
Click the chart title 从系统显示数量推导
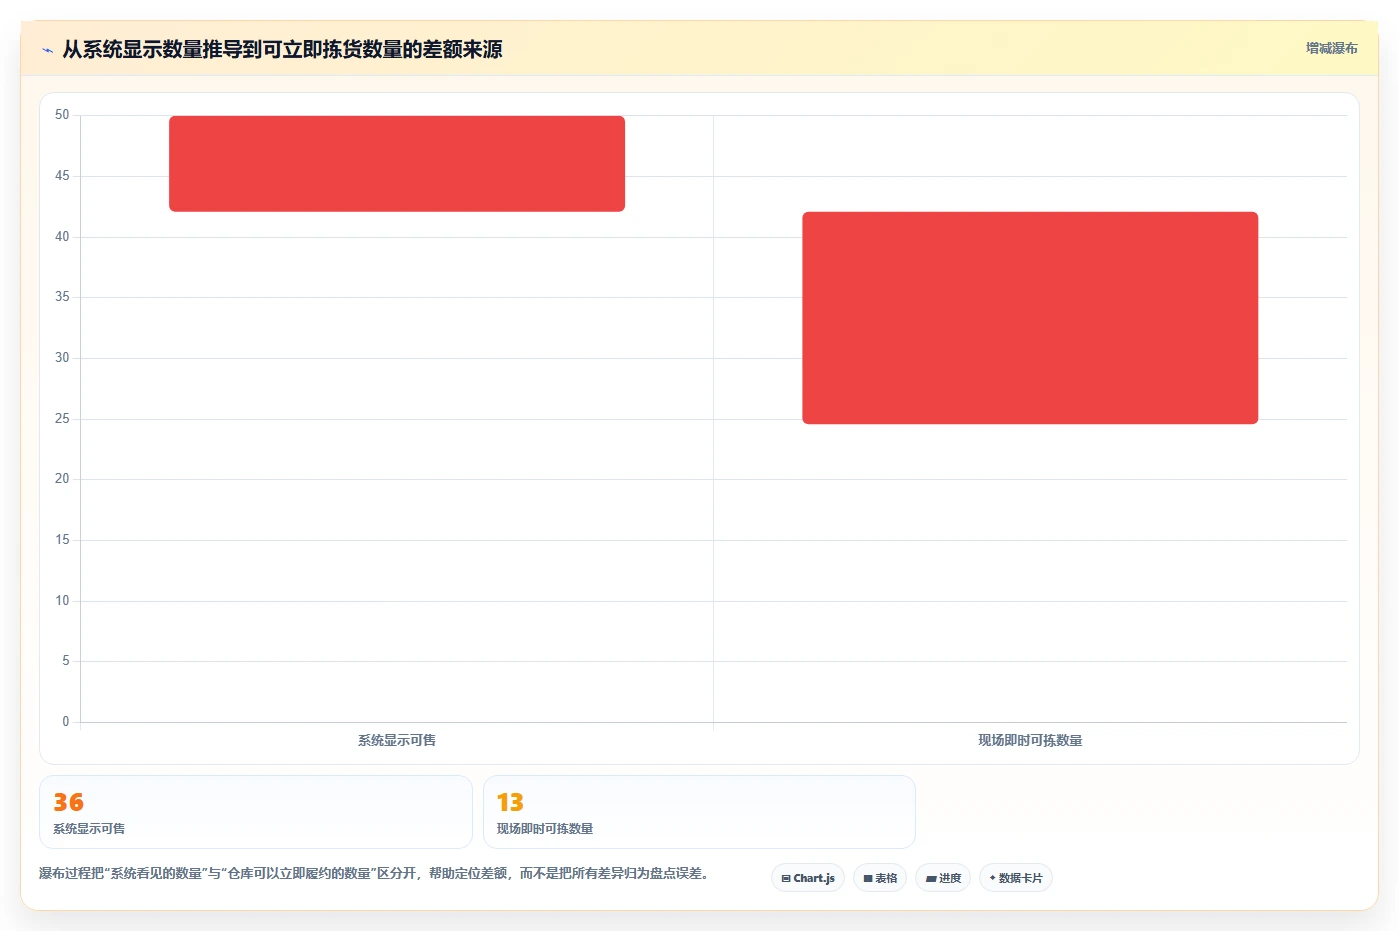pos(282,49)
